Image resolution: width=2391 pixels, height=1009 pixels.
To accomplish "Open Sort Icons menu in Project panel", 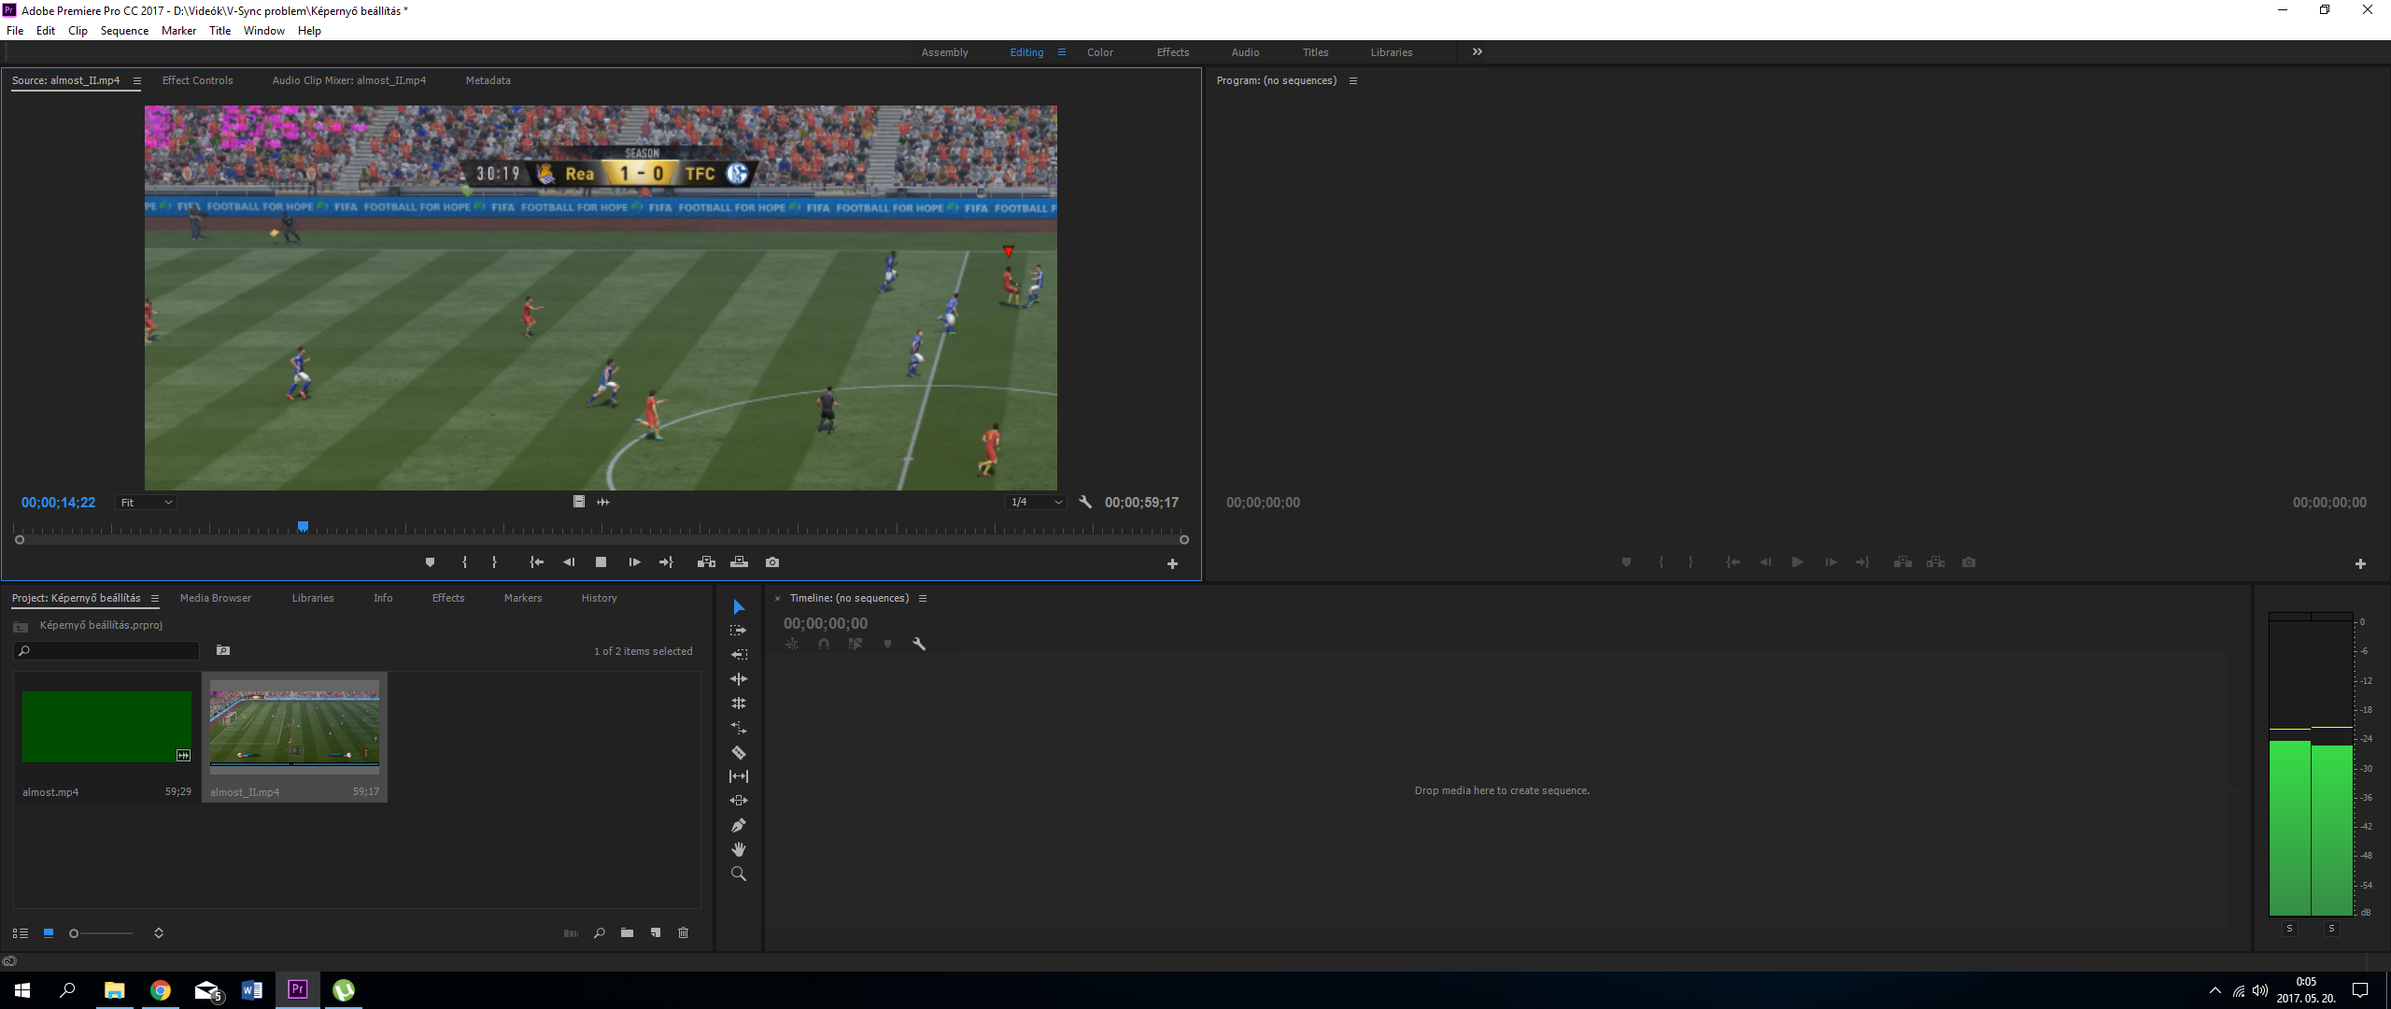I will (x=158, y=933).
